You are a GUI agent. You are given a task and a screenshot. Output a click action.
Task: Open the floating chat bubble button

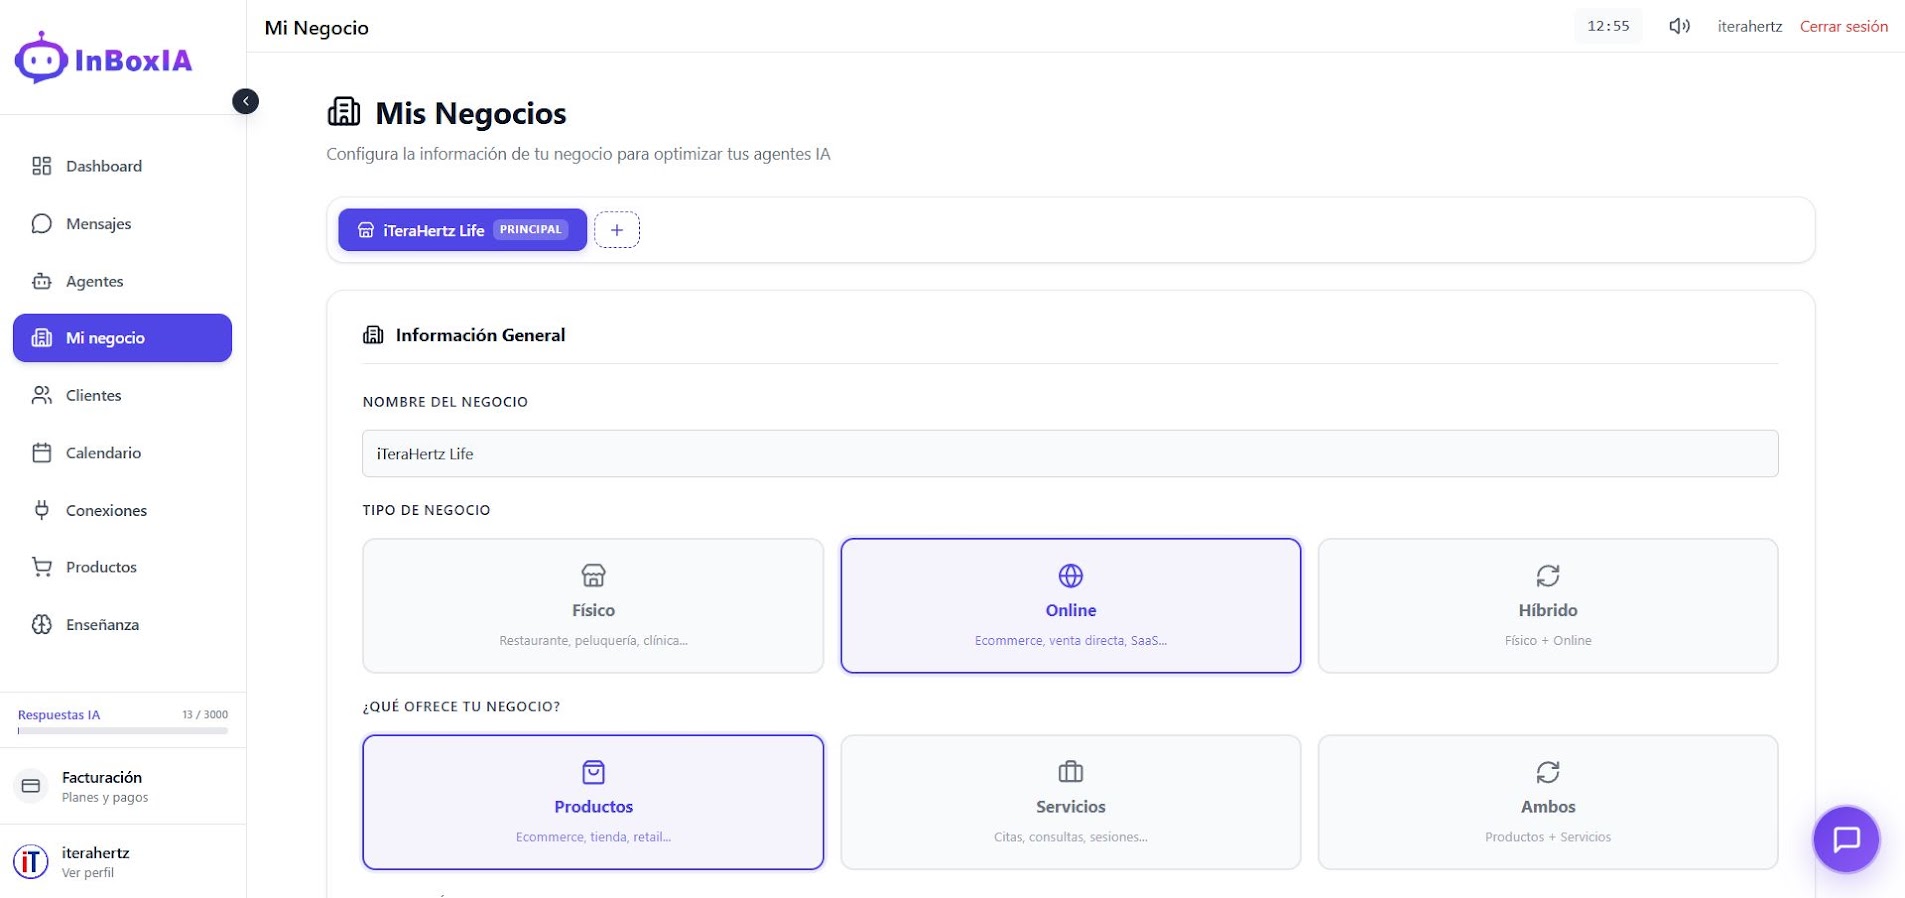(1845, 839)
